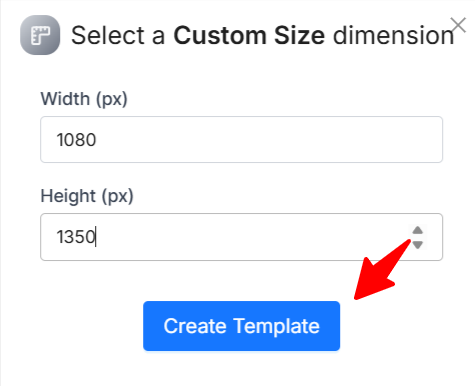The height and width of the screenshot is (386, 475).
Task: Click the ruler Custom Size icon
Action: (x=40, y=35)
